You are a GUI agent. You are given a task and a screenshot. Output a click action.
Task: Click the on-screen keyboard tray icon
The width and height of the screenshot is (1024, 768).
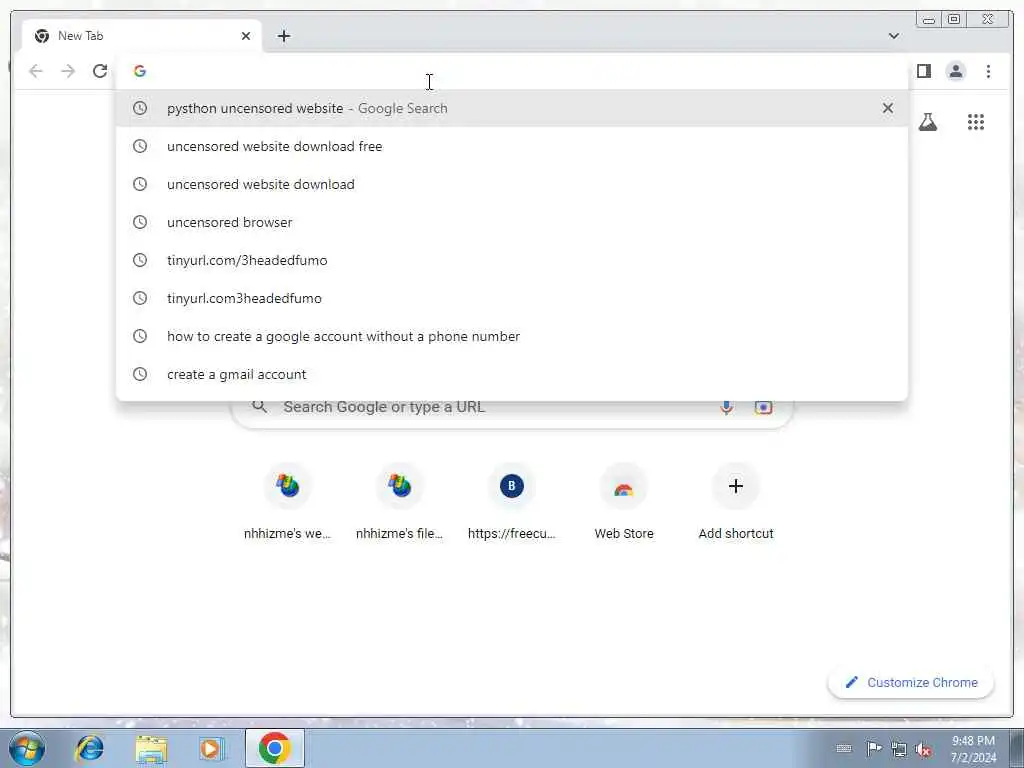pyautogui.click(x=844, y=748)
